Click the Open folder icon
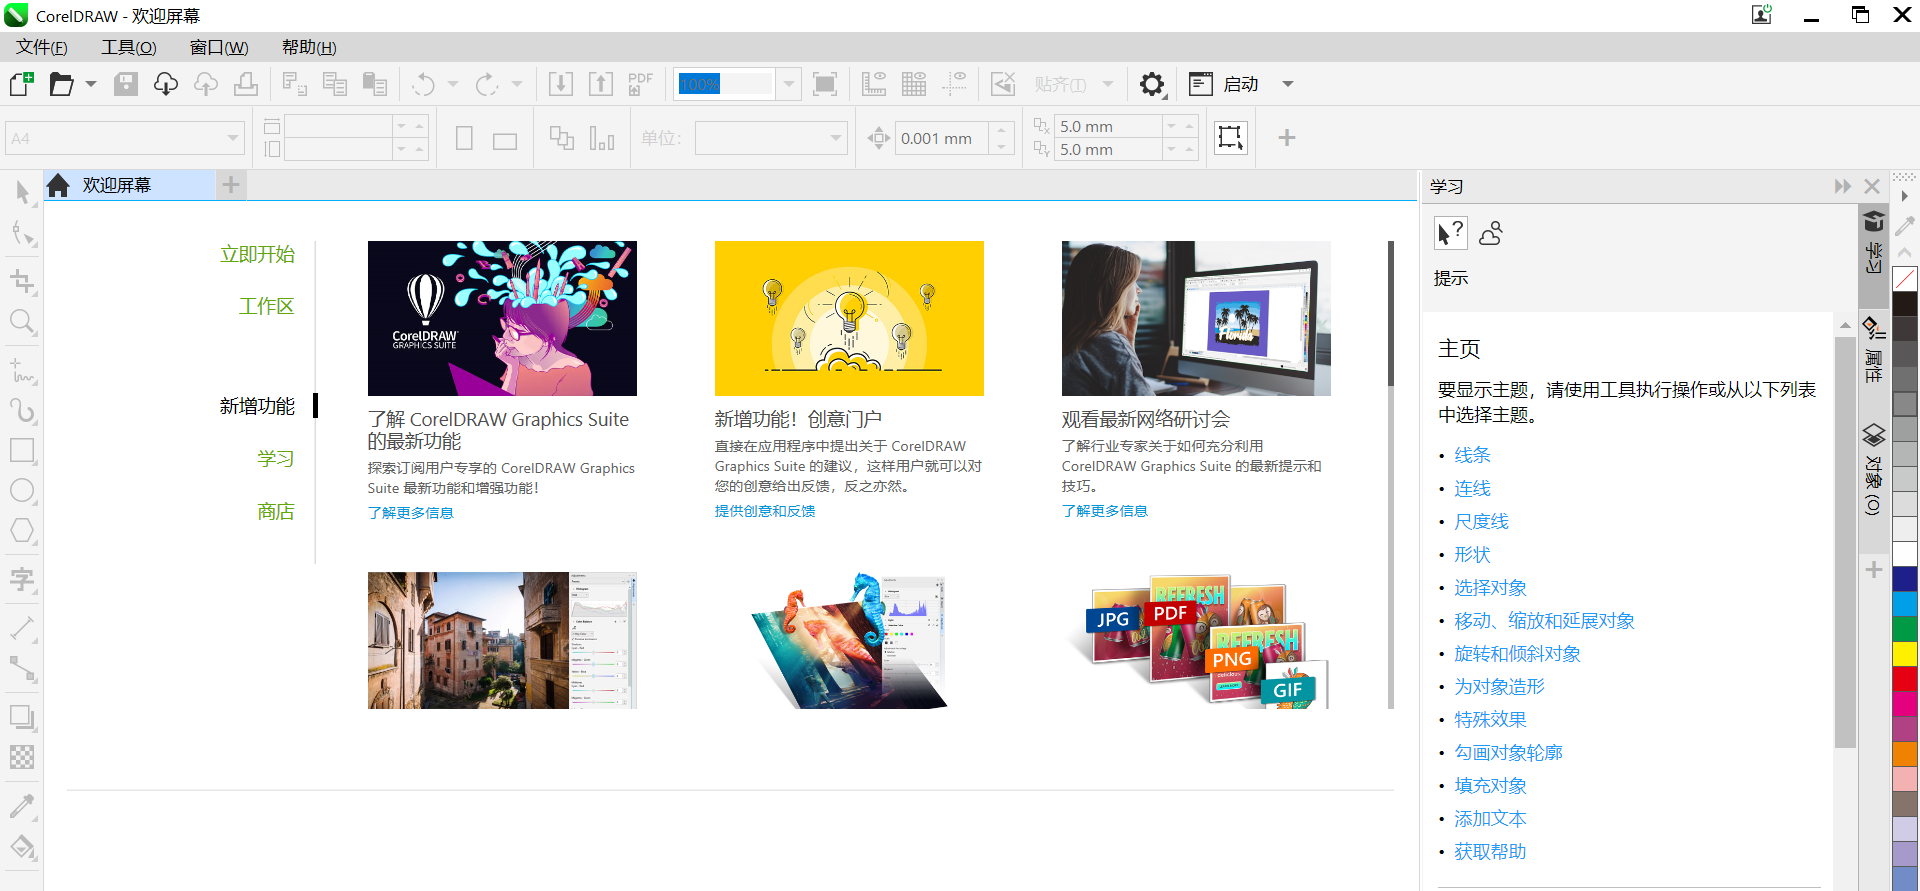The image size is (1920, 891). [61, 84]
